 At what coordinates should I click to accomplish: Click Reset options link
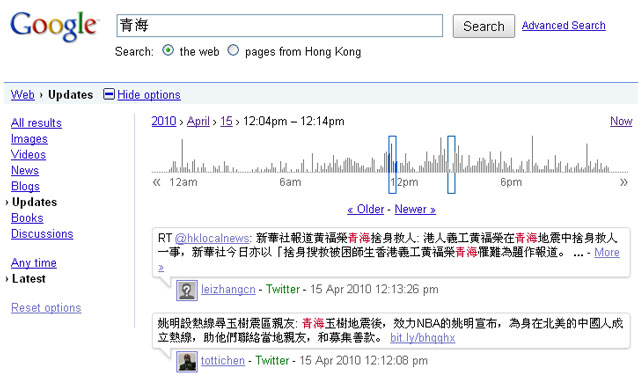46,308
